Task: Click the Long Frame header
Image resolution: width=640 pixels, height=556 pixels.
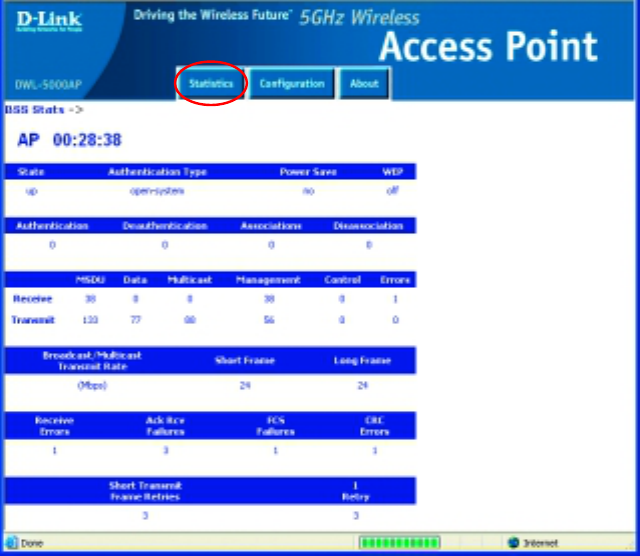Action: [362, 360]
